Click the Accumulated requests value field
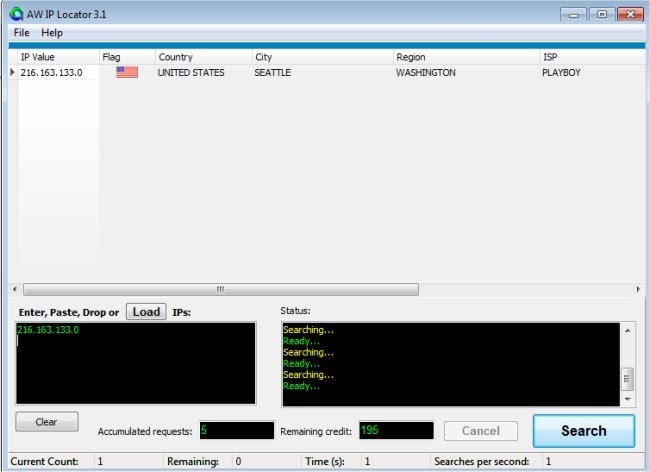Screen dimensions: 650x472 tap(237, 430)
